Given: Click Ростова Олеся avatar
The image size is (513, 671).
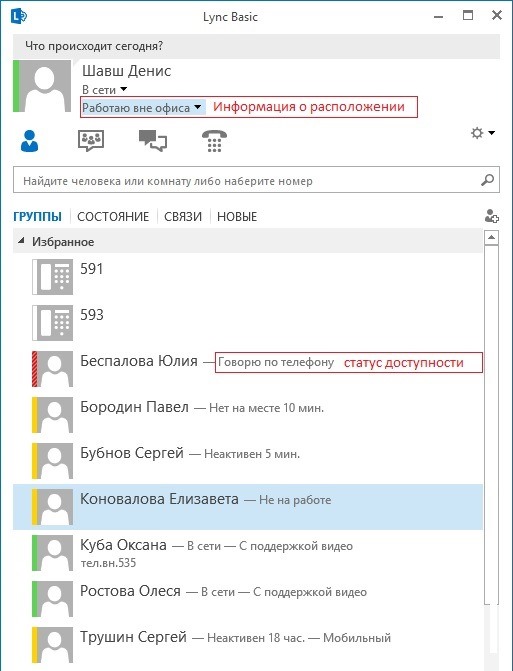Looking at the screenshot, I should point(53,599).
